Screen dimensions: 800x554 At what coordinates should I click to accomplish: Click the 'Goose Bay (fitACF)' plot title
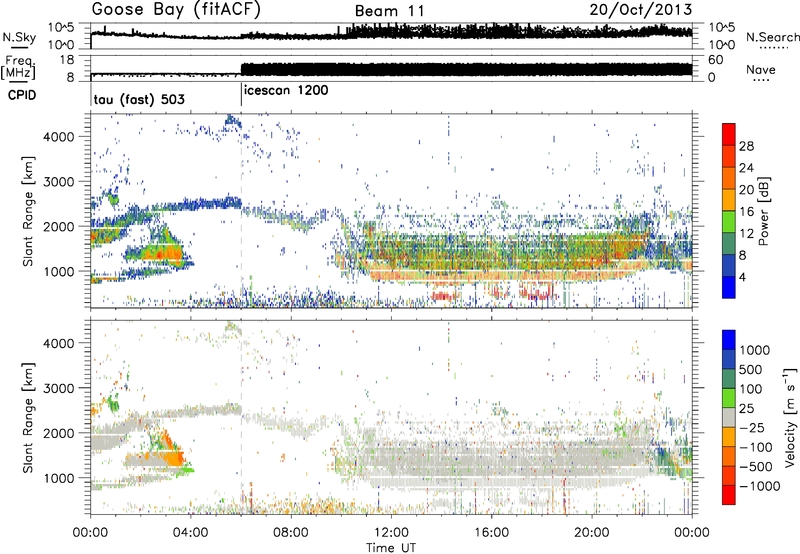point(176,9)
